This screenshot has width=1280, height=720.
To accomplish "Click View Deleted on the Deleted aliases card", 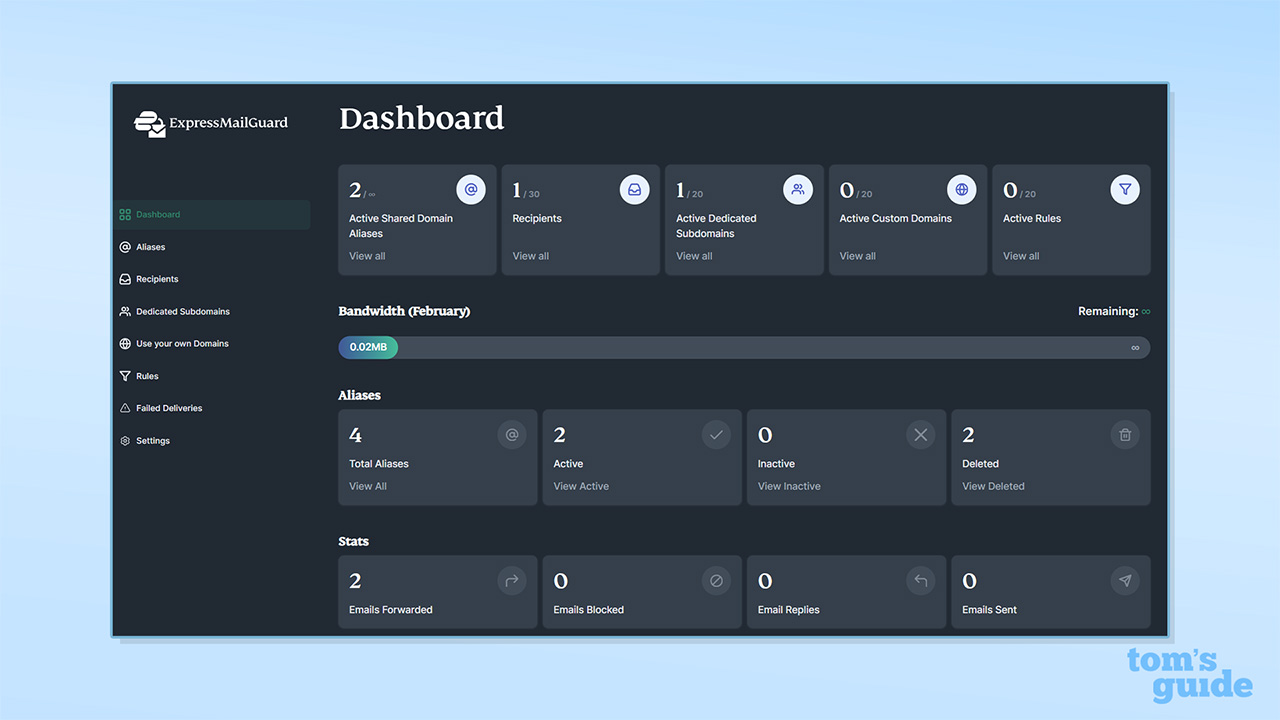I will 993,486.
